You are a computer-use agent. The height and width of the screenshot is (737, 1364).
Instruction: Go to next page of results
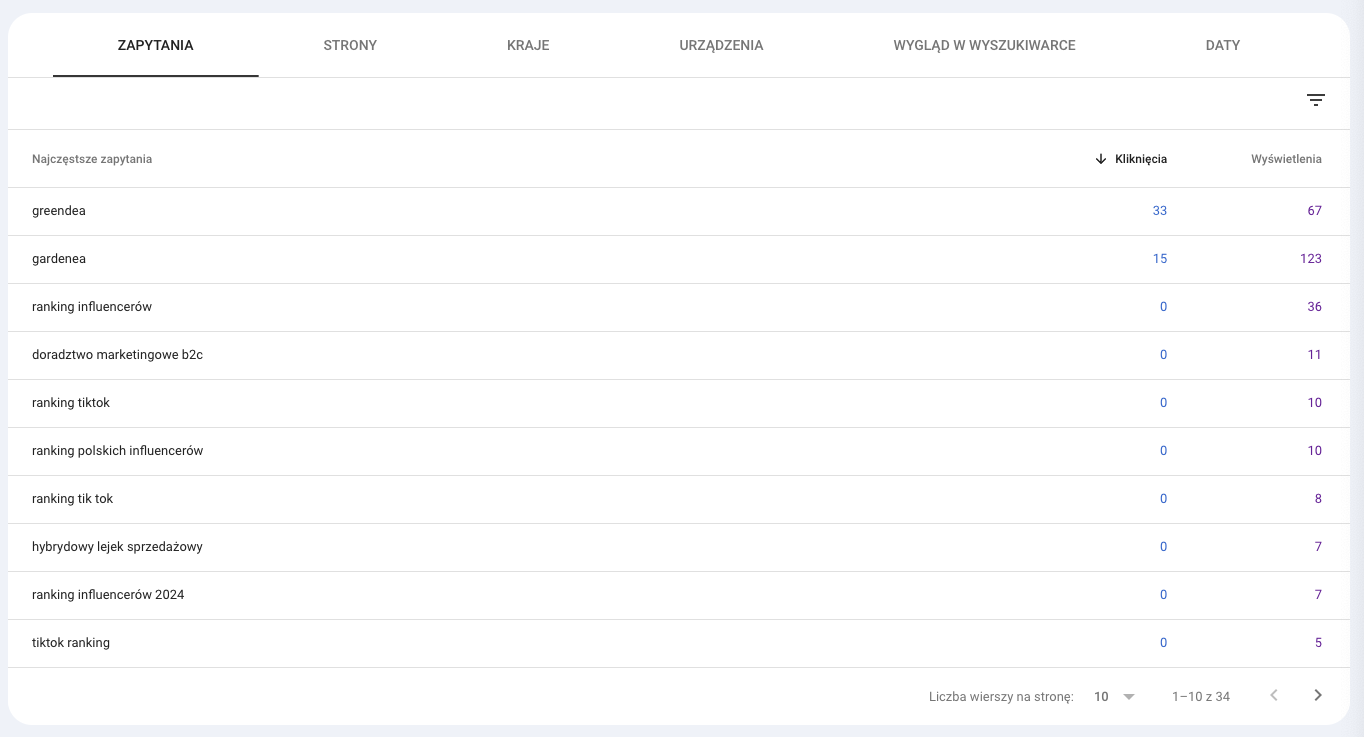click(x=1317, y=696)
